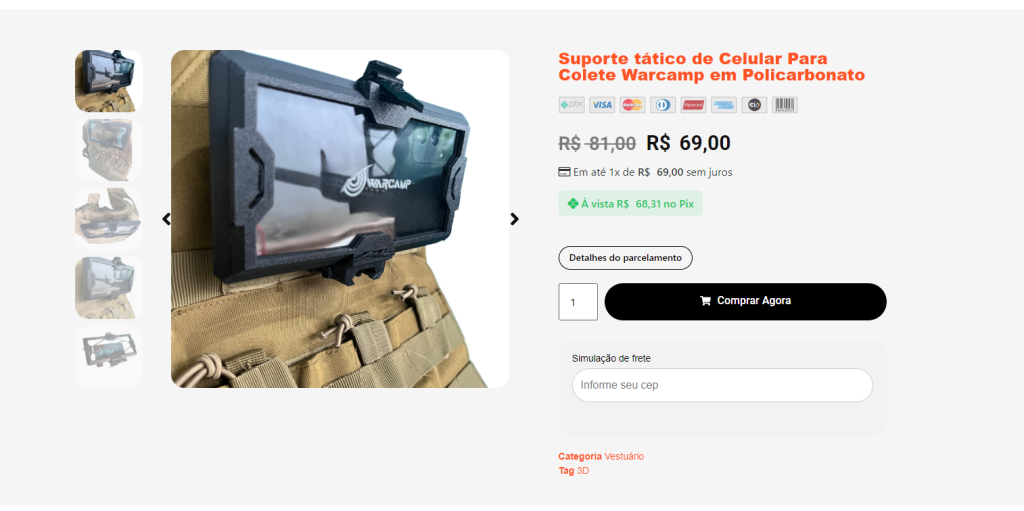This screenshot has height=511, width=1024.
Task: Select the third thumbnail showing vest side
Action: 108,219
